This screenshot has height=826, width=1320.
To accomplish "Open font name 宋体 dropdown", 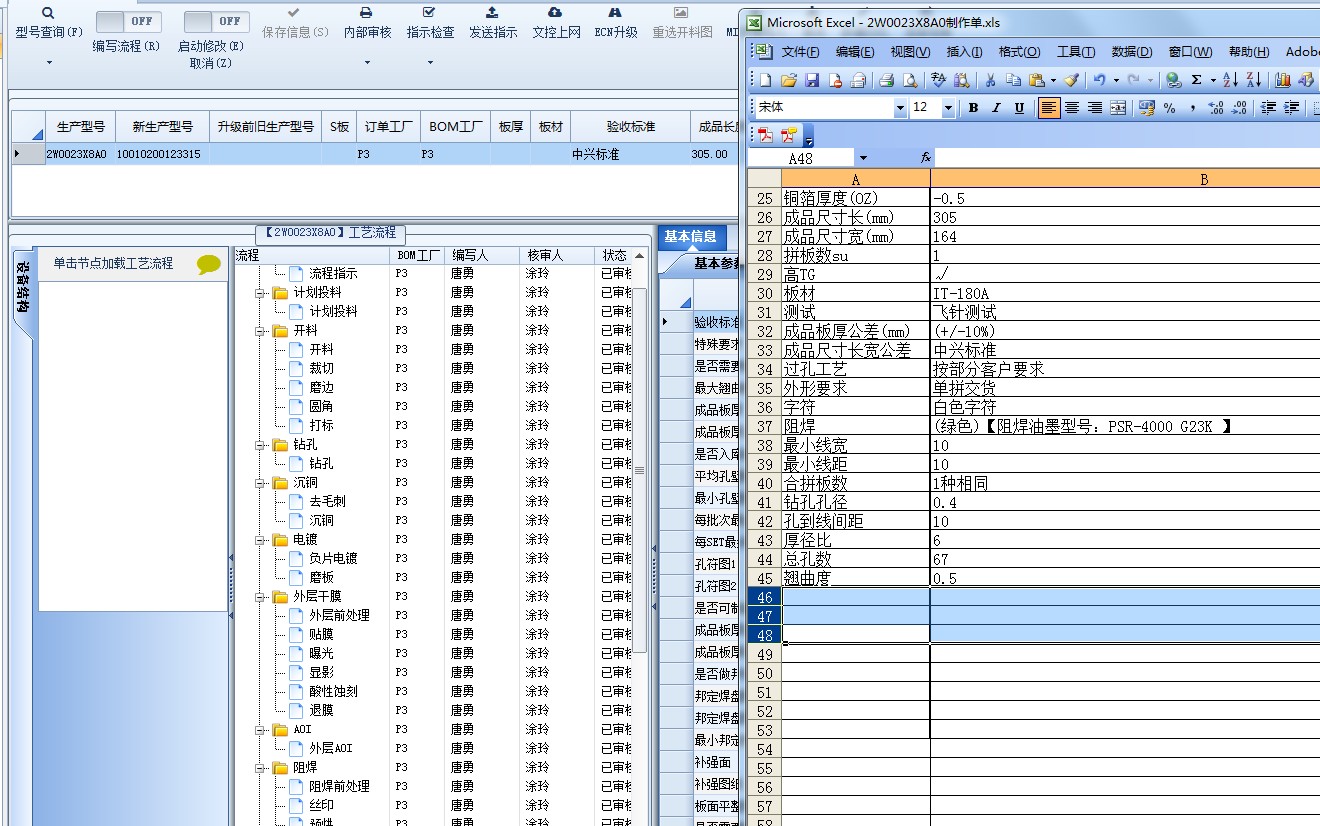I will (x=900, y=108).
